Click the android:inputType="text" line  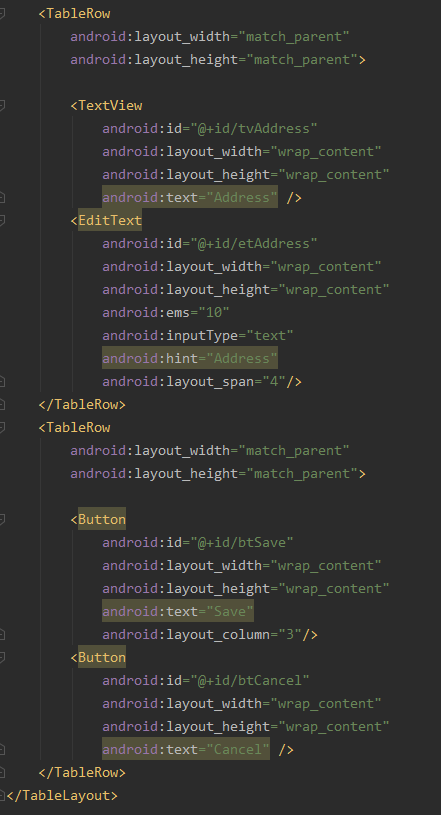(x=198, y=335)
